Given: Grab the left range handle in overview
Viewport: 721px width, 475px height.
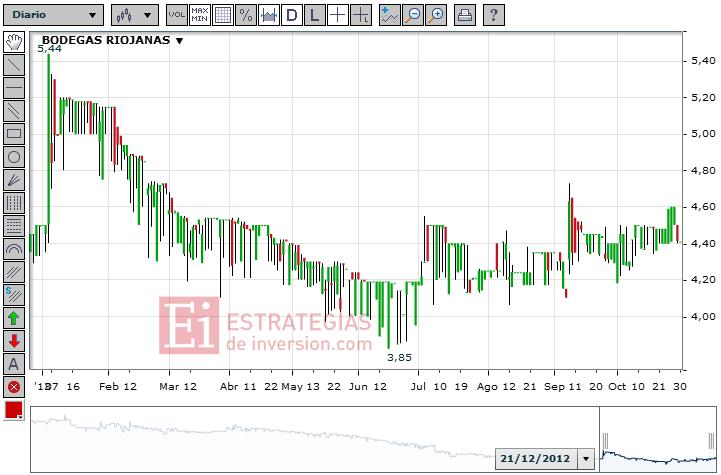Looking at the screenshot, I should (605, 441).
